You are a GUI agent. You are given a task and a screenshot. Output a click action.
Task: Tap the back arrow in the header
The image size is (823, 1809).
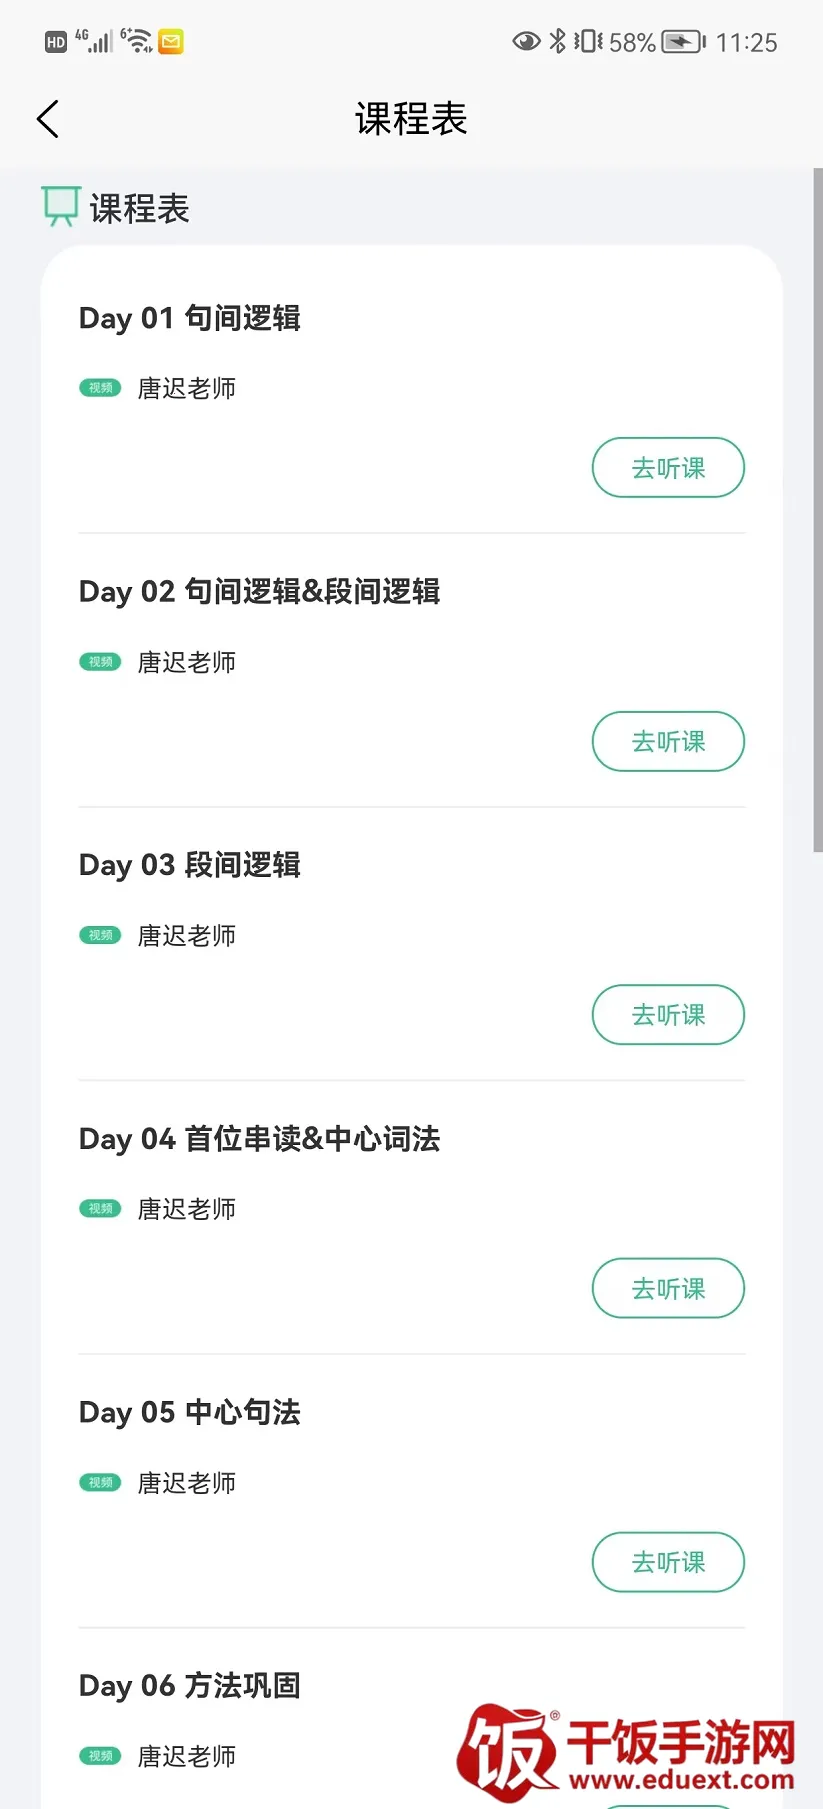tap(48, 119)
